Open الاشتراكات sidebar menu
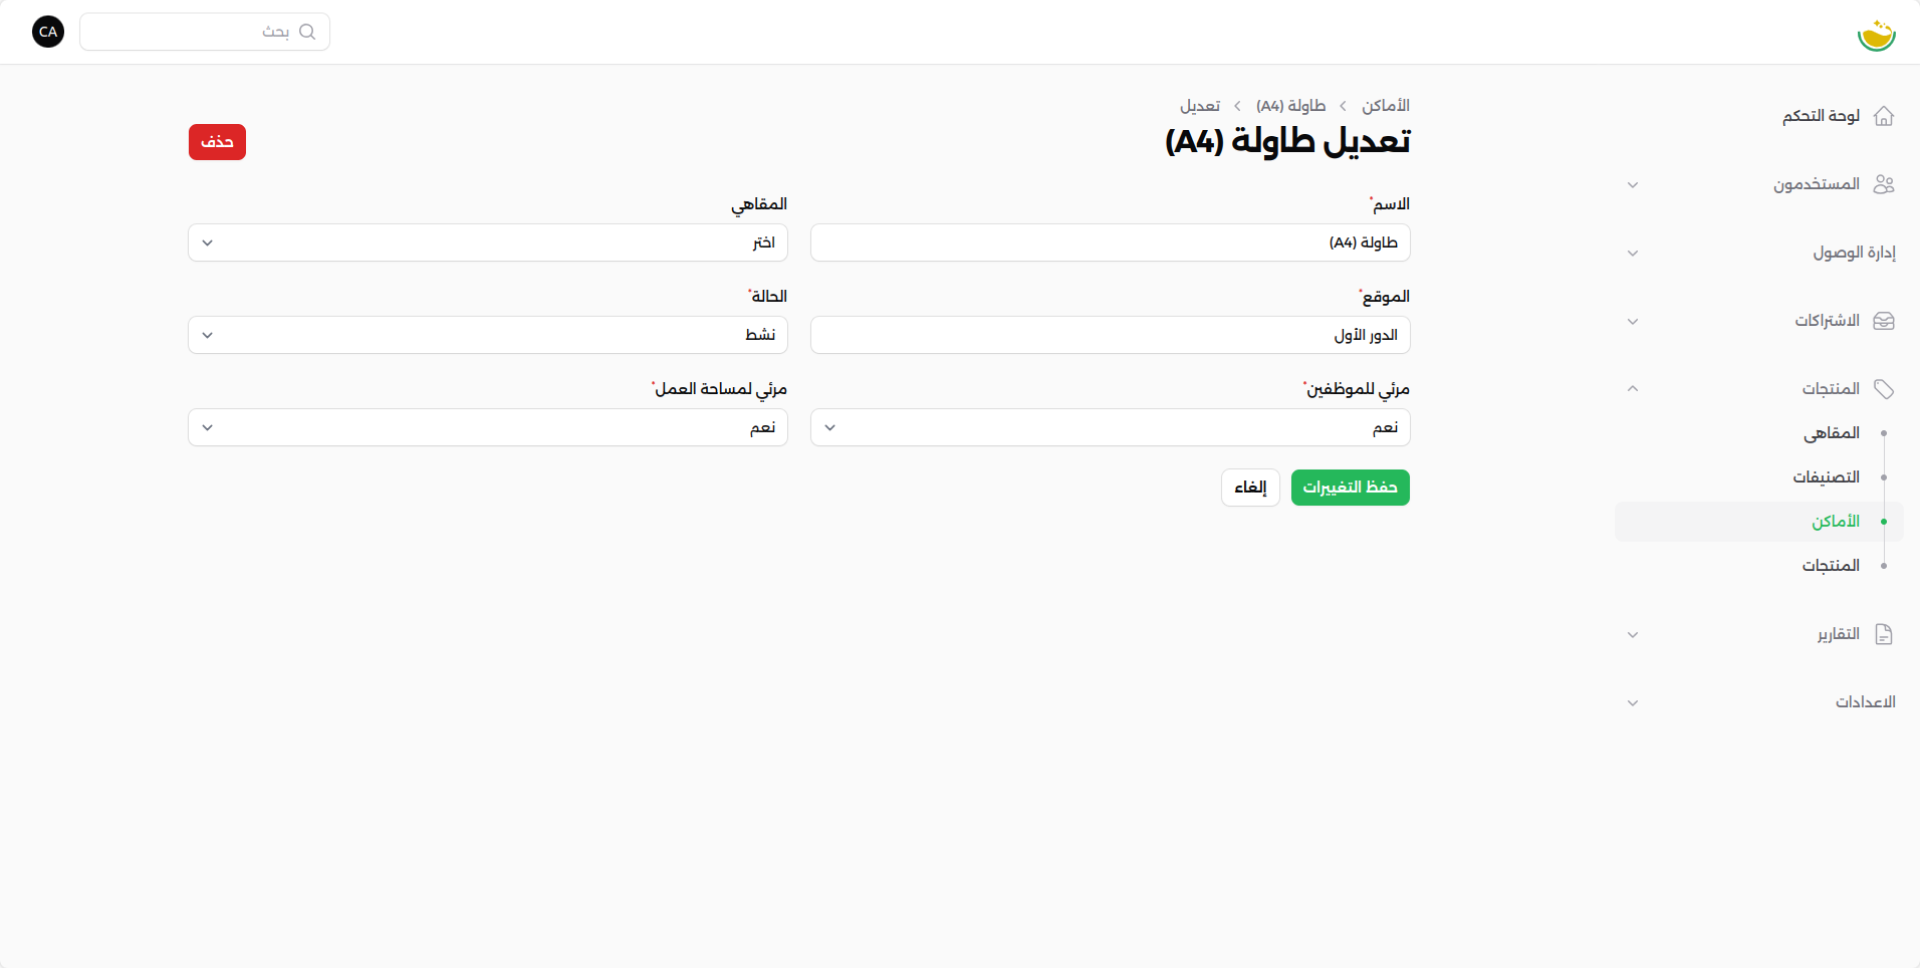The image size is (1920, 968). 1827,321
